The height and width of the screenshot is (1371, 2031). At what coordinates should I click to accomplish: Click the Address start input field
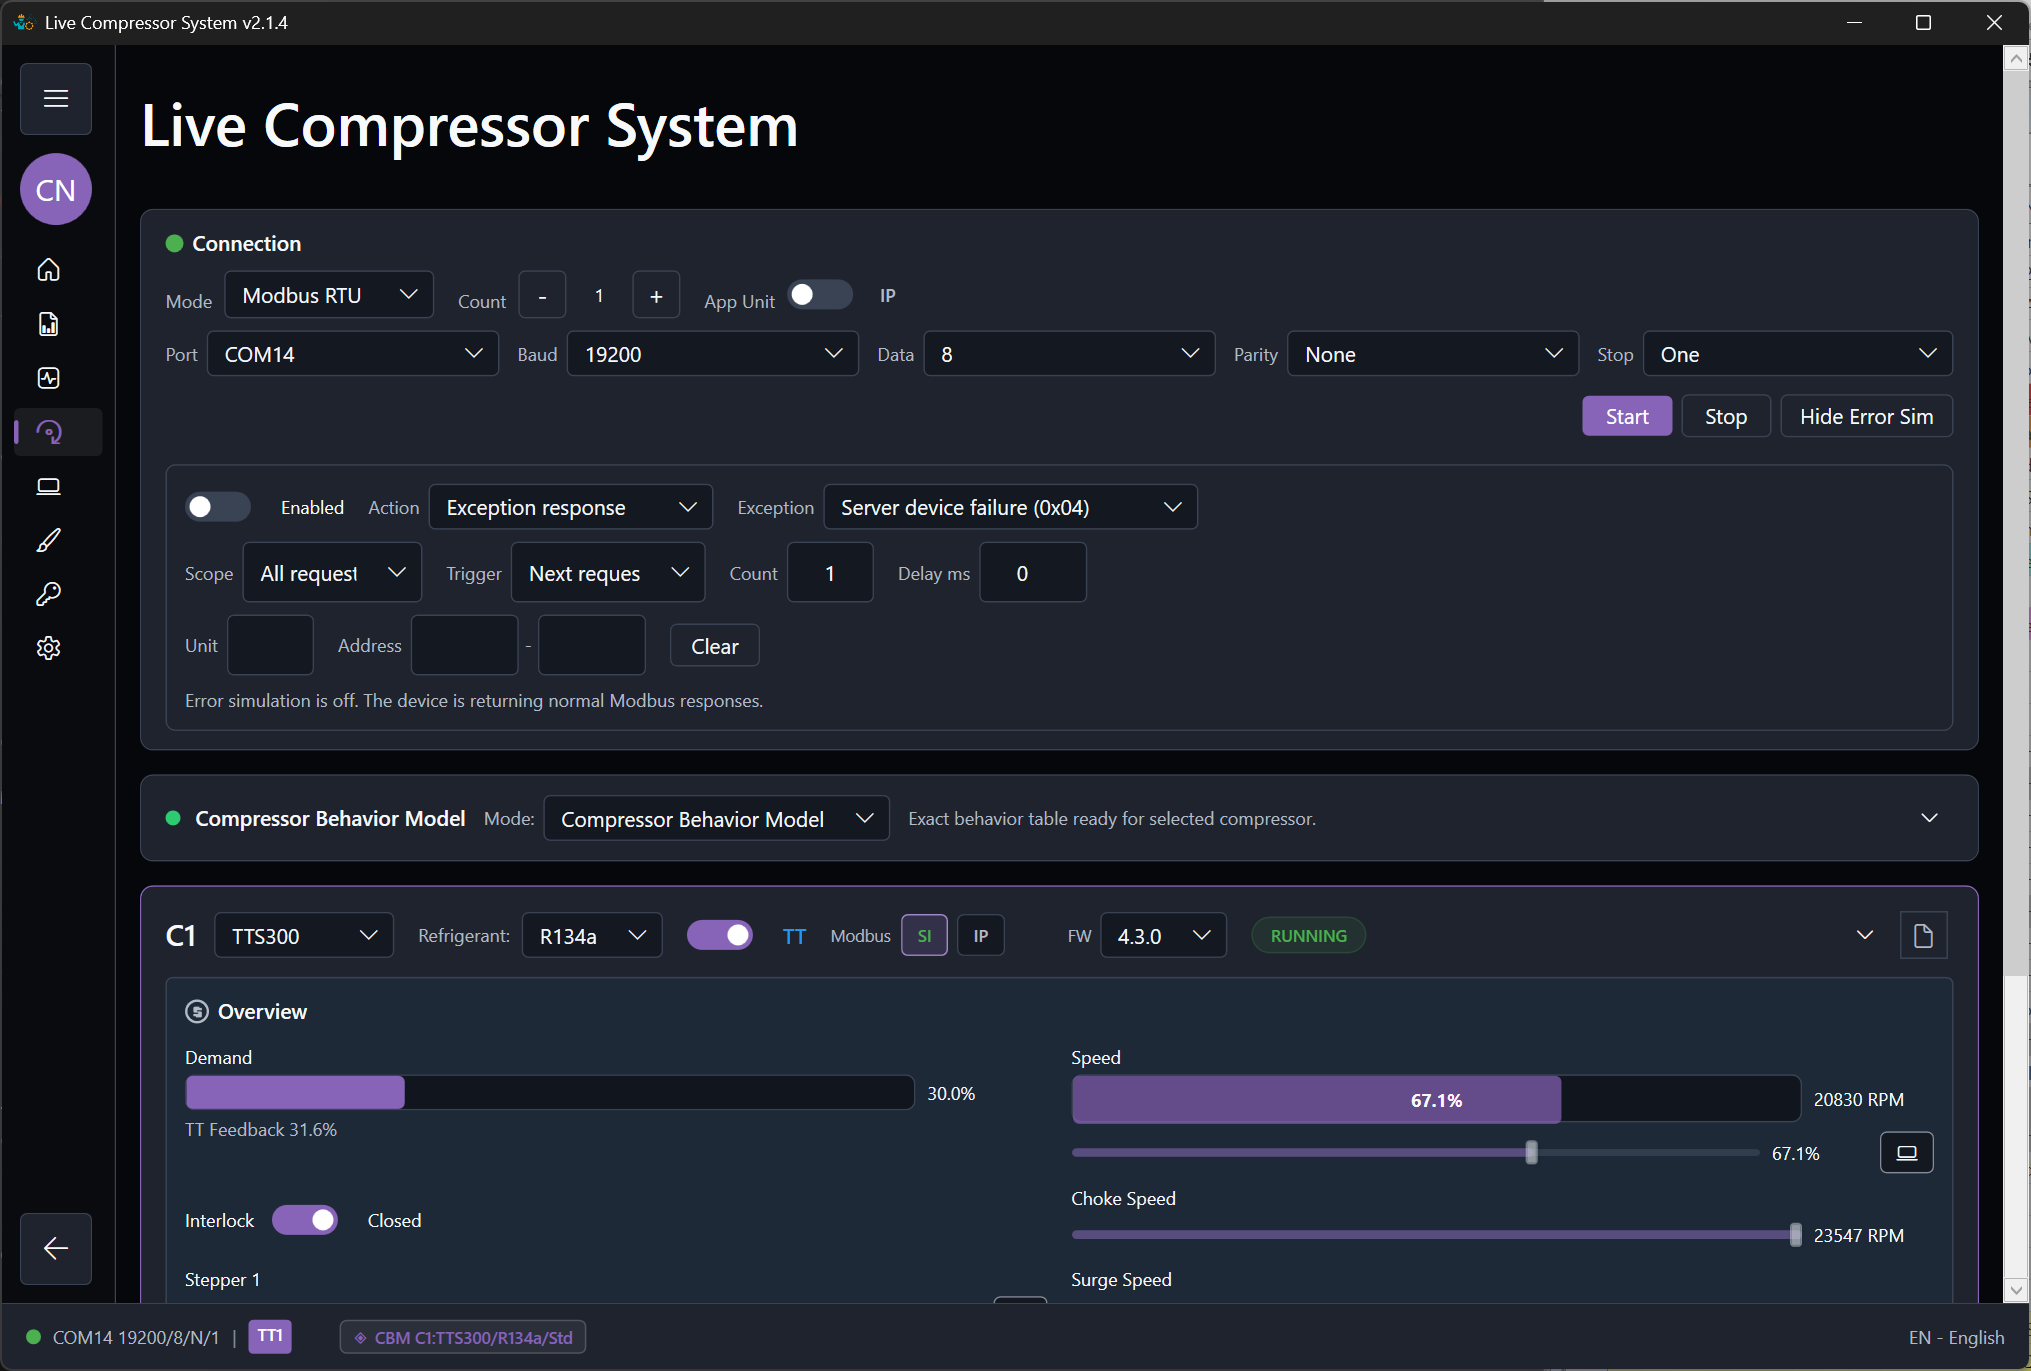click(x=465, y=646)
